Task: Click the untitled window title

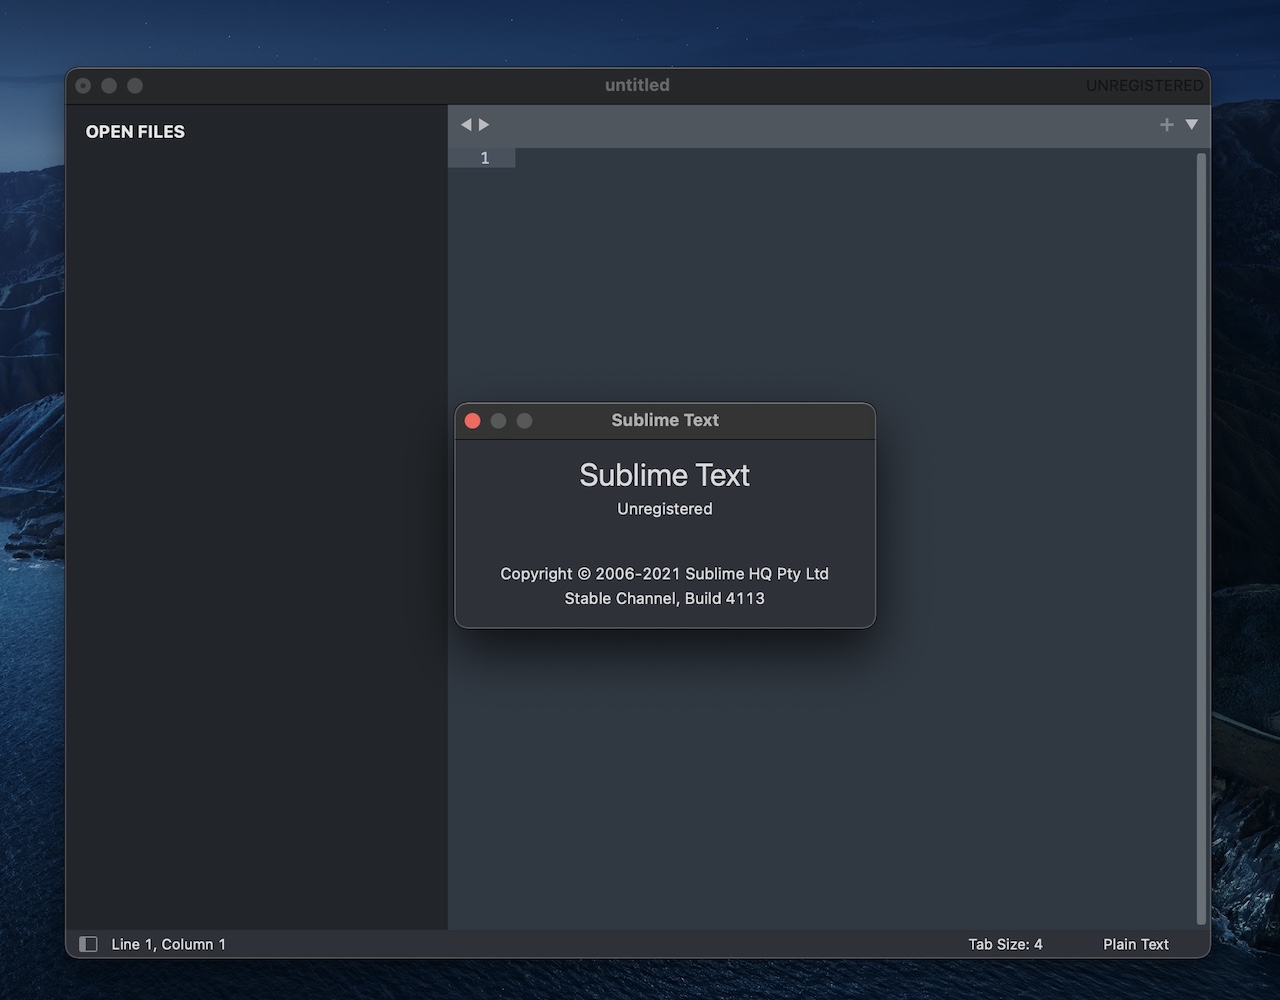Action: [637, 86]
